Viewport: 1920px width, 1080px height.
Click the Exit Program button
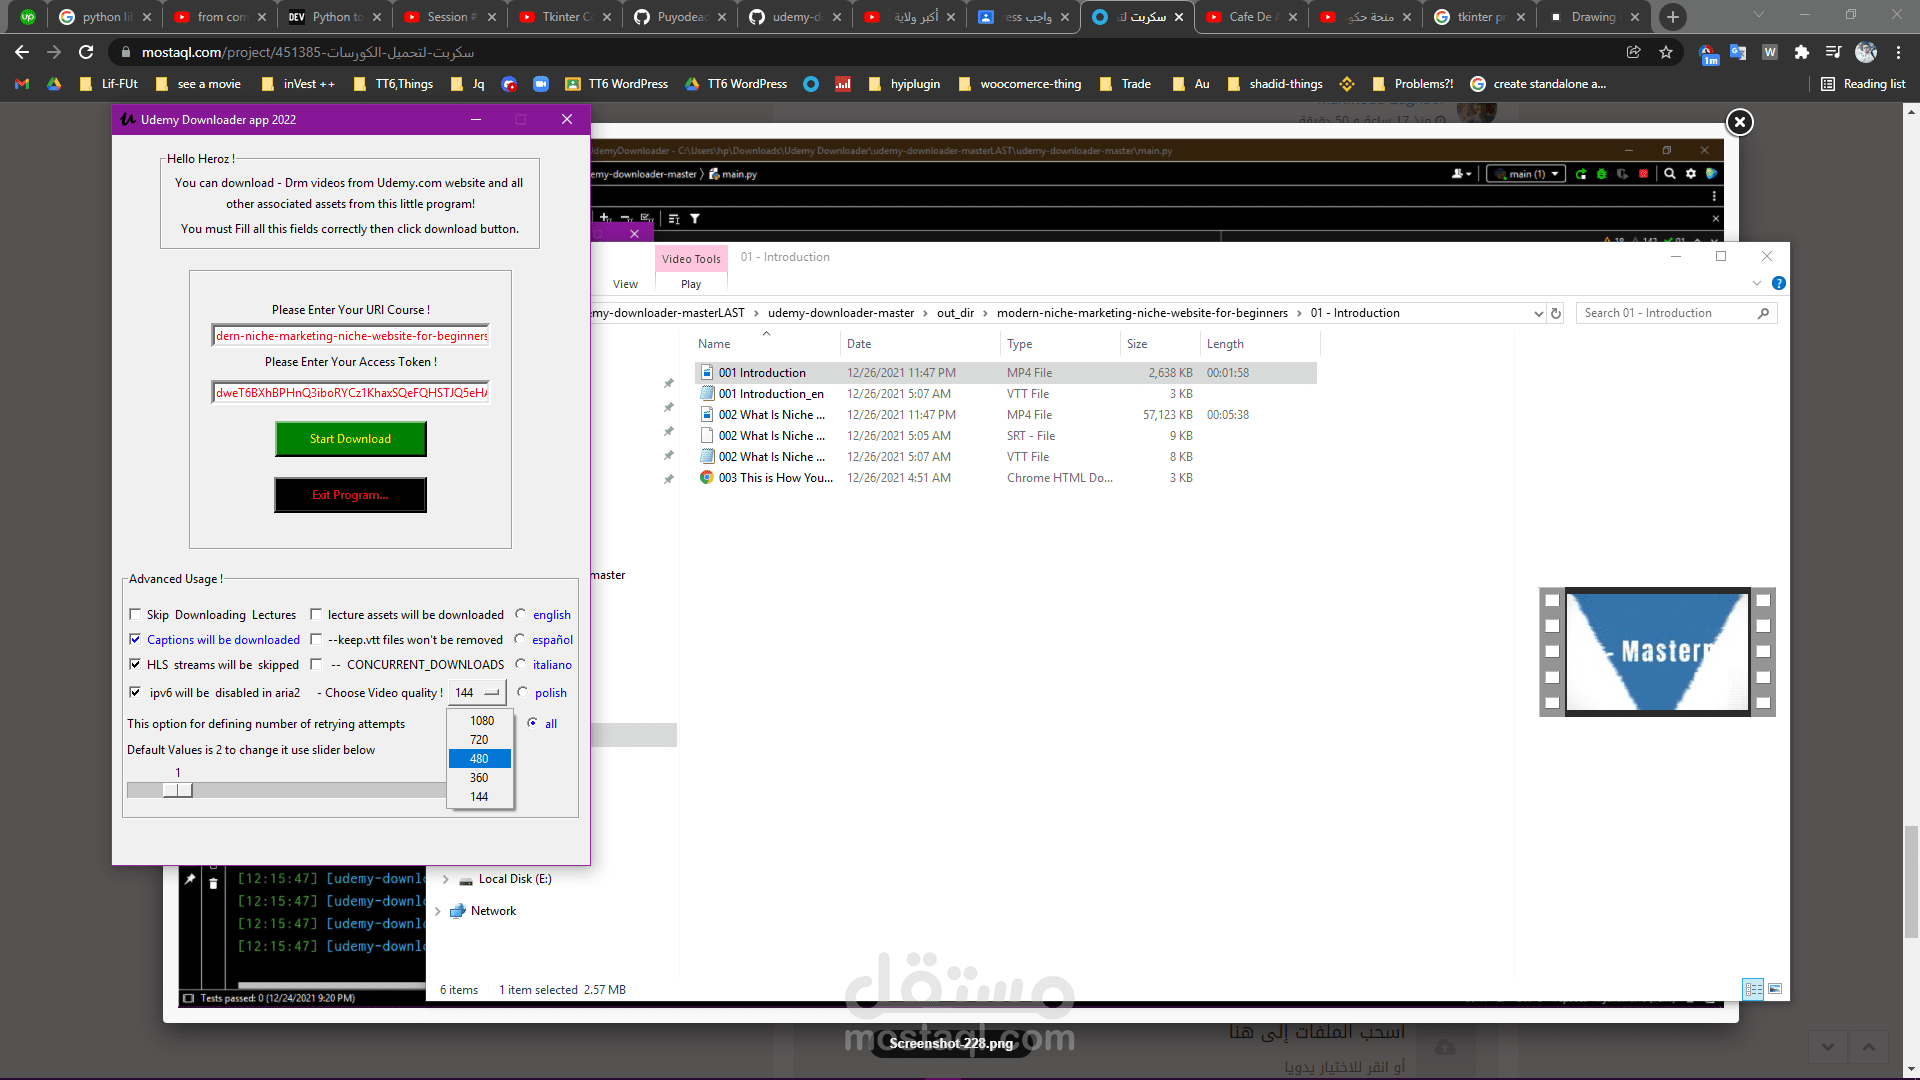(350, 495)
